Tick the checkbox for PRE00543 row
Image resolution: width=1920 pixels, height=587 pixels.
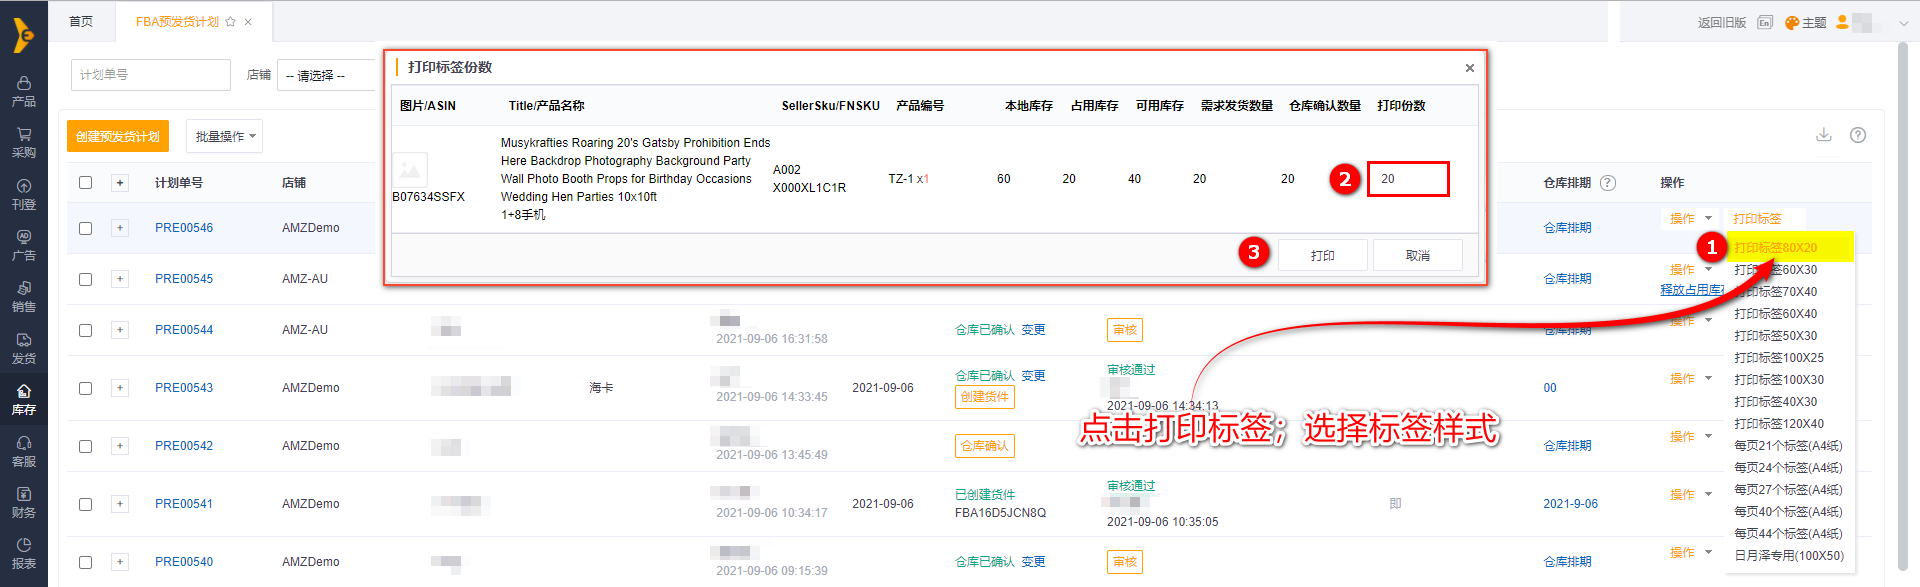tap(86, 388)
